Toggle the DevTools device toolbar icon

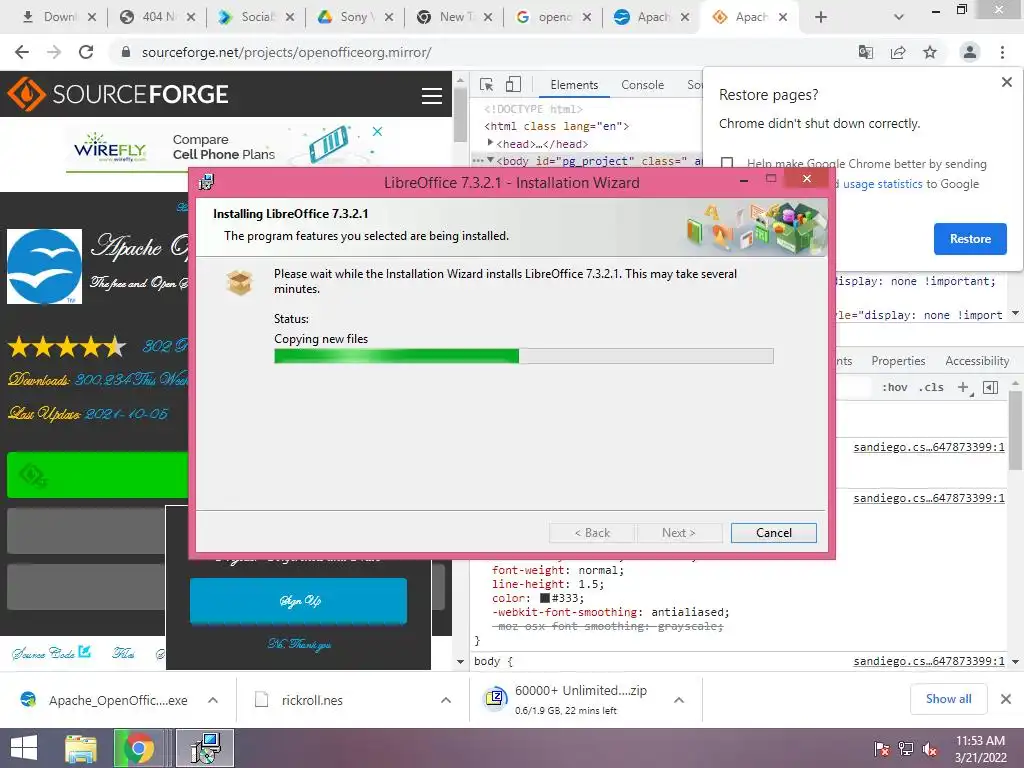tap(513, 84)
